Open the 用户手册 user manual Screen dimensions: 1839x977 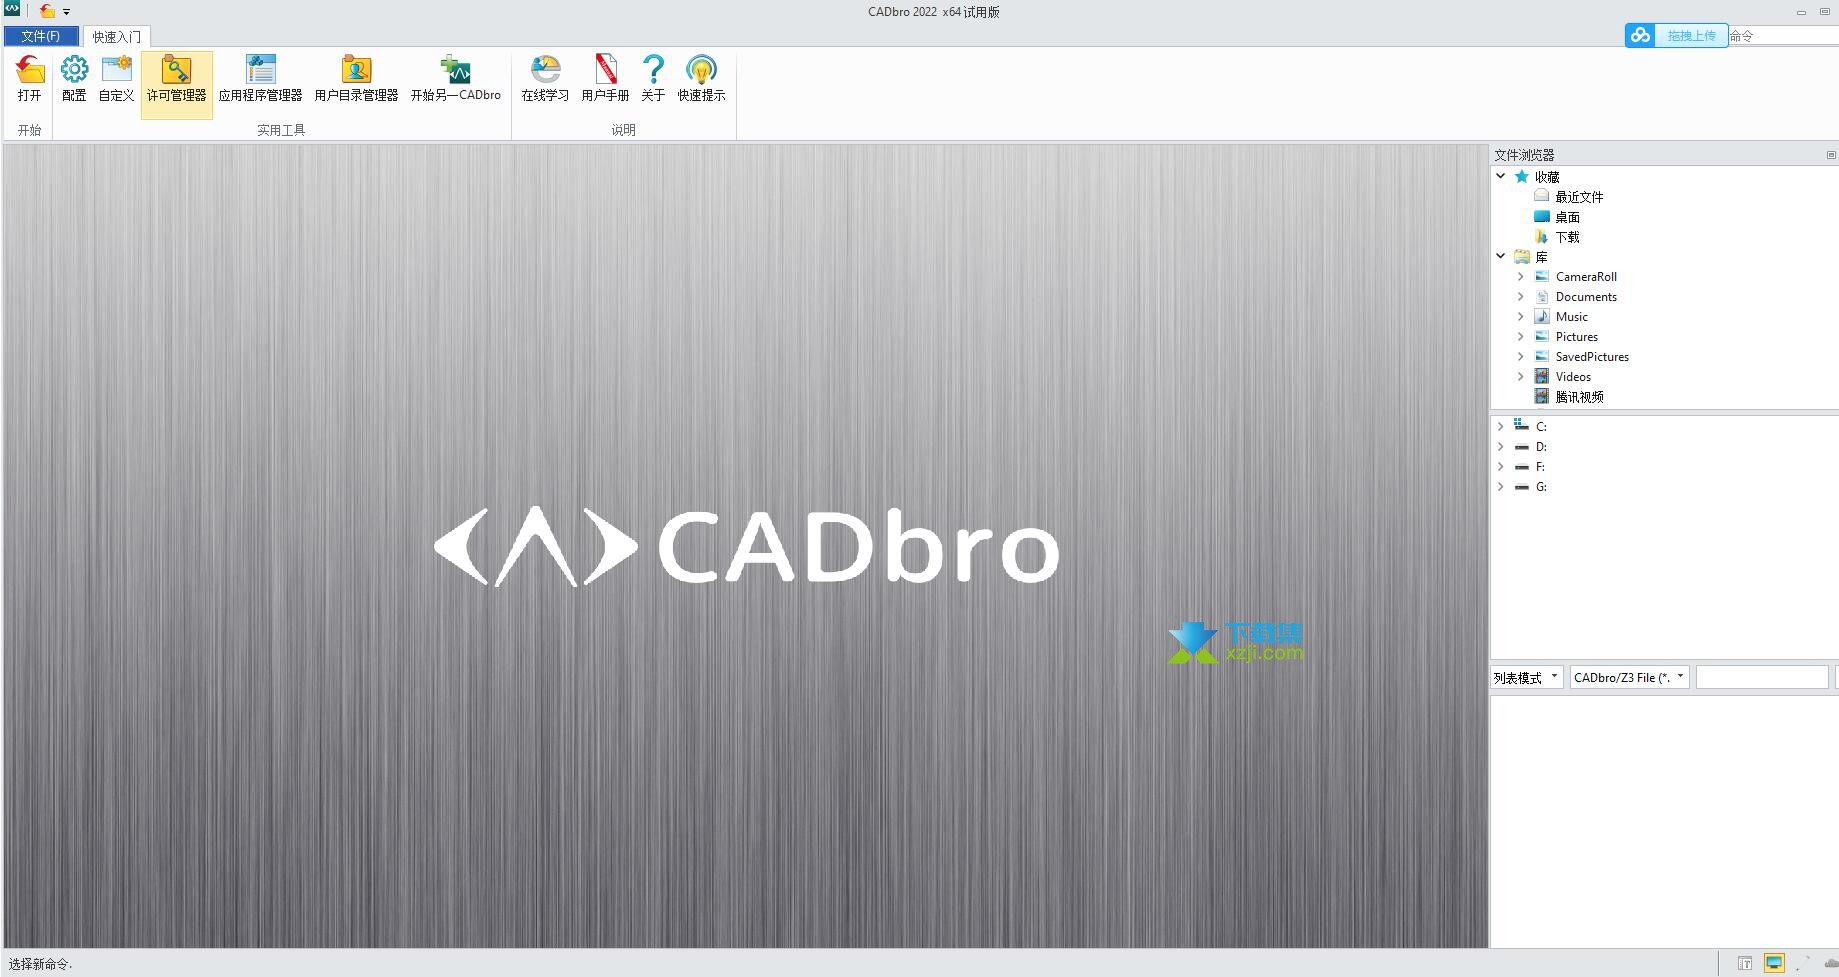[x=605, y=79]
